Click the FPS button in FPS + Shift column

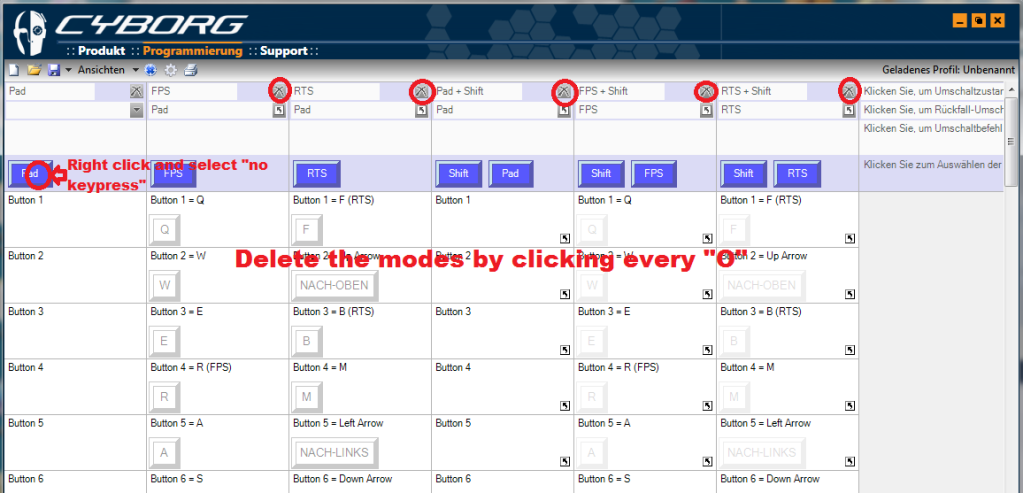654,174
